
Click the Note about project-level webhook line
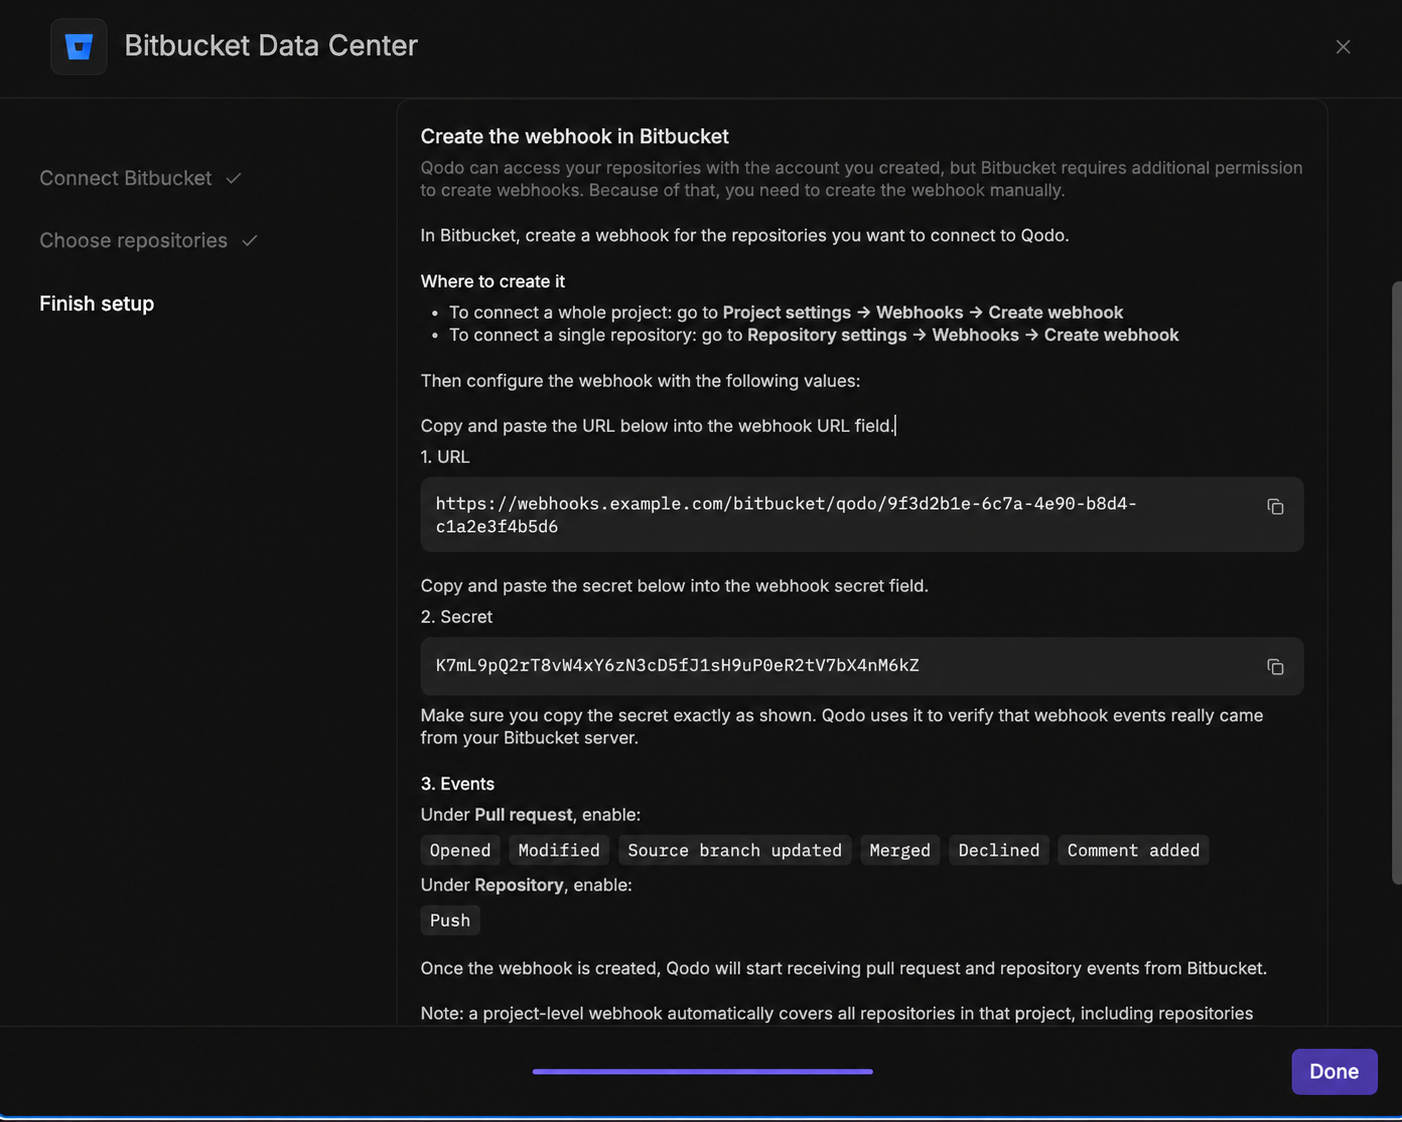point(837,1014)
